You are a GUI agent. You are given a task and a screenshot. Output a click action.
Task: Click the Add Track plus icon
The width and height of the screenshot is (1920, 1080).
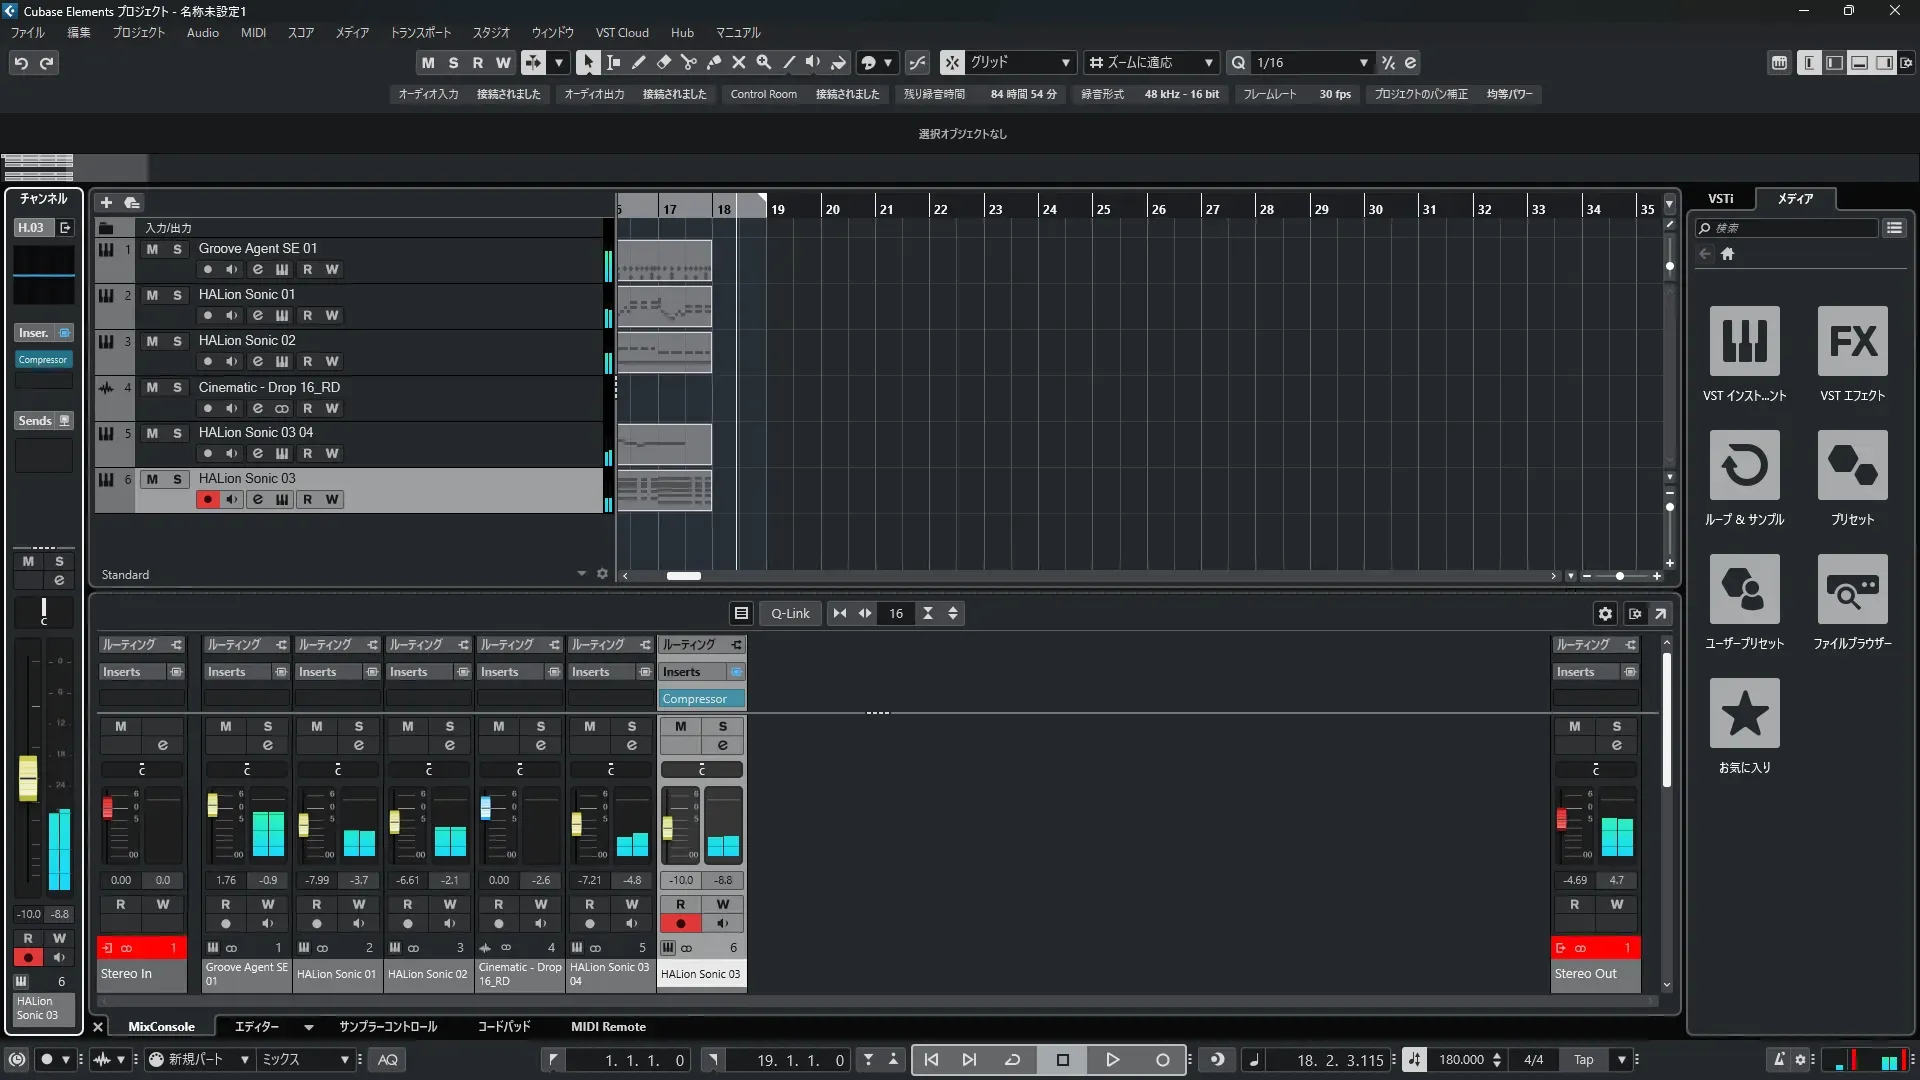point(106,202)
